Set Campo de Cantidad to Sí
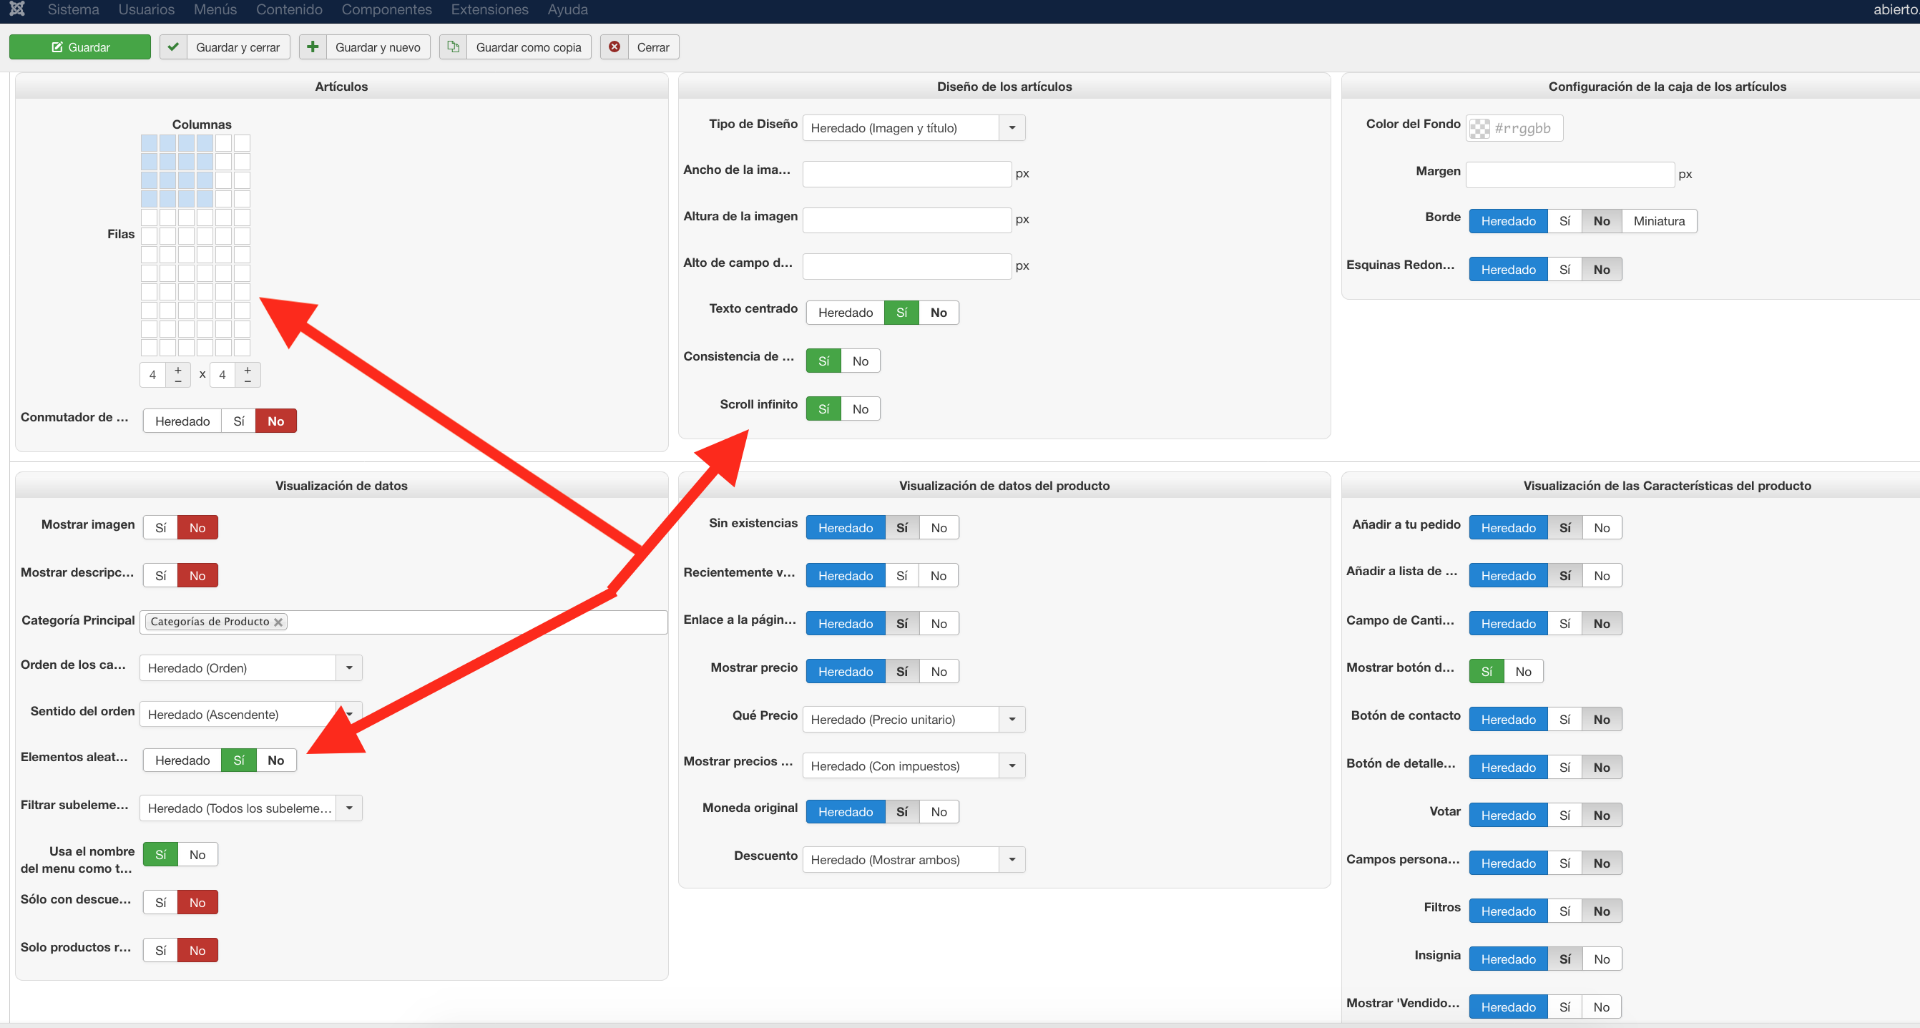1920x1028 pixels. pyautogui.click(x=1565, y=624)
